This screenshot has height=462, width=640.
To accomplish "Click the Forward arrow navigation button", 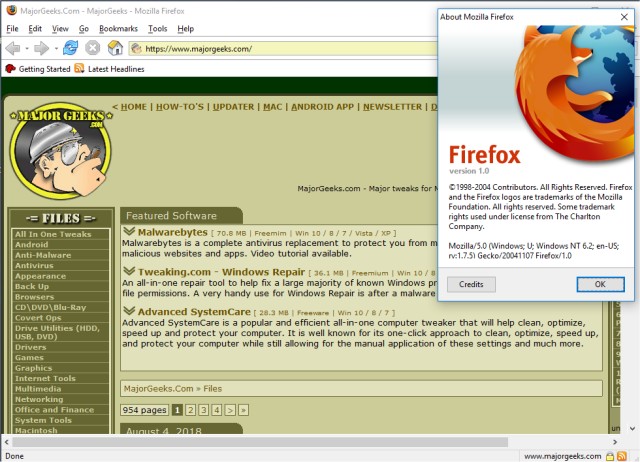I will (x=41, y=49).
